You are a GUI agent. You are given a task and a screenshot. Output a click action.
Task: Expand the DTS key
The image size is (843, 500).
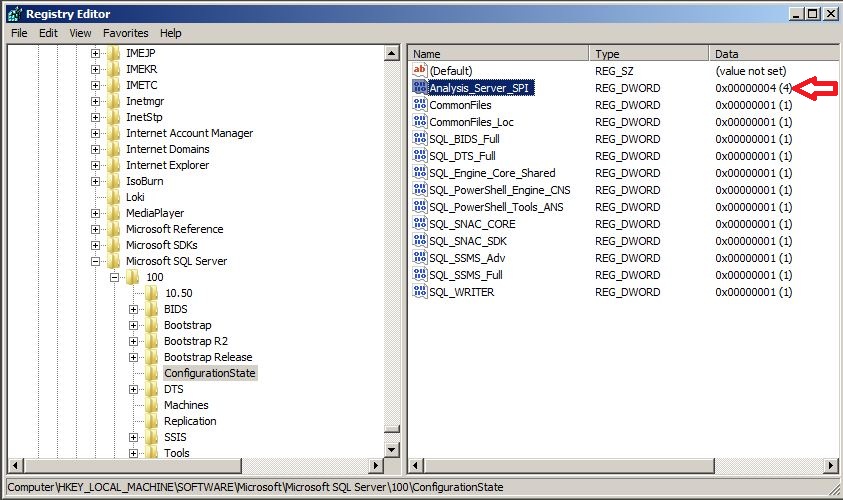point(133,389)
